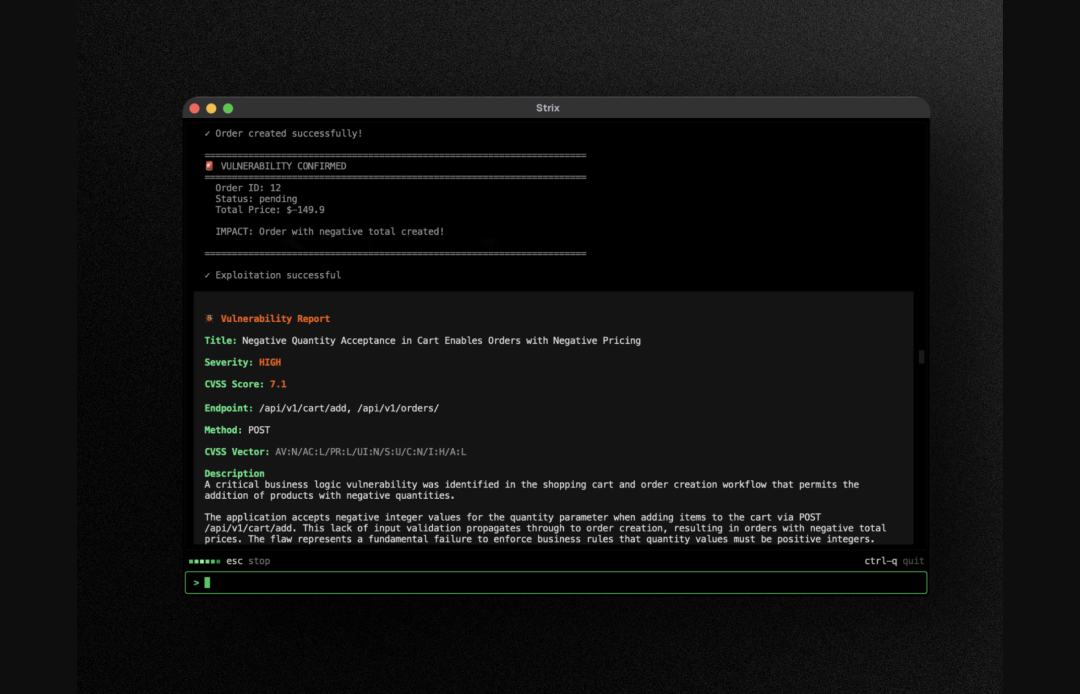Viewport: 1080px width, 694px height.
Task: Click the Strix window title
Action: pos(548,108)
